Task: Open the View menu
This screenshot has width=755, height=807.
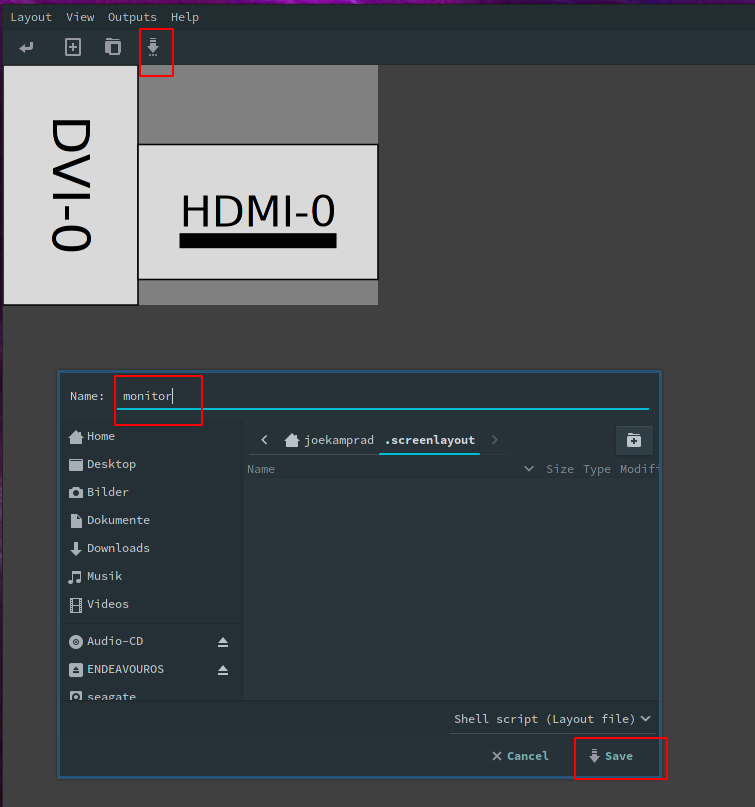Action: click(80, 17)
